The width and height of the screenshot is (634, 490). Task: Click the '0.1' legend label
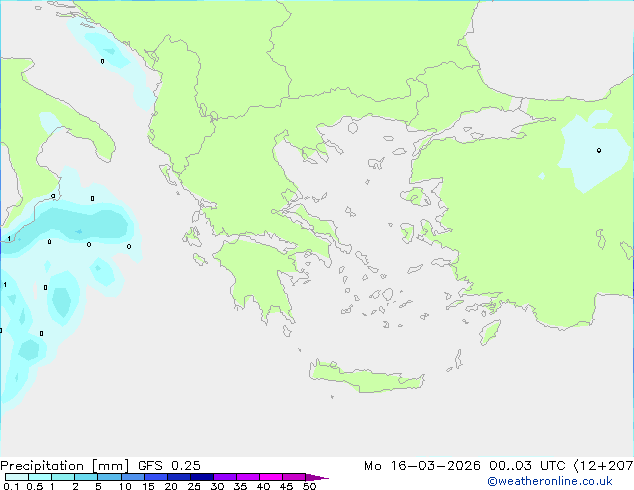pyautogui.click(x=11, y=486)
